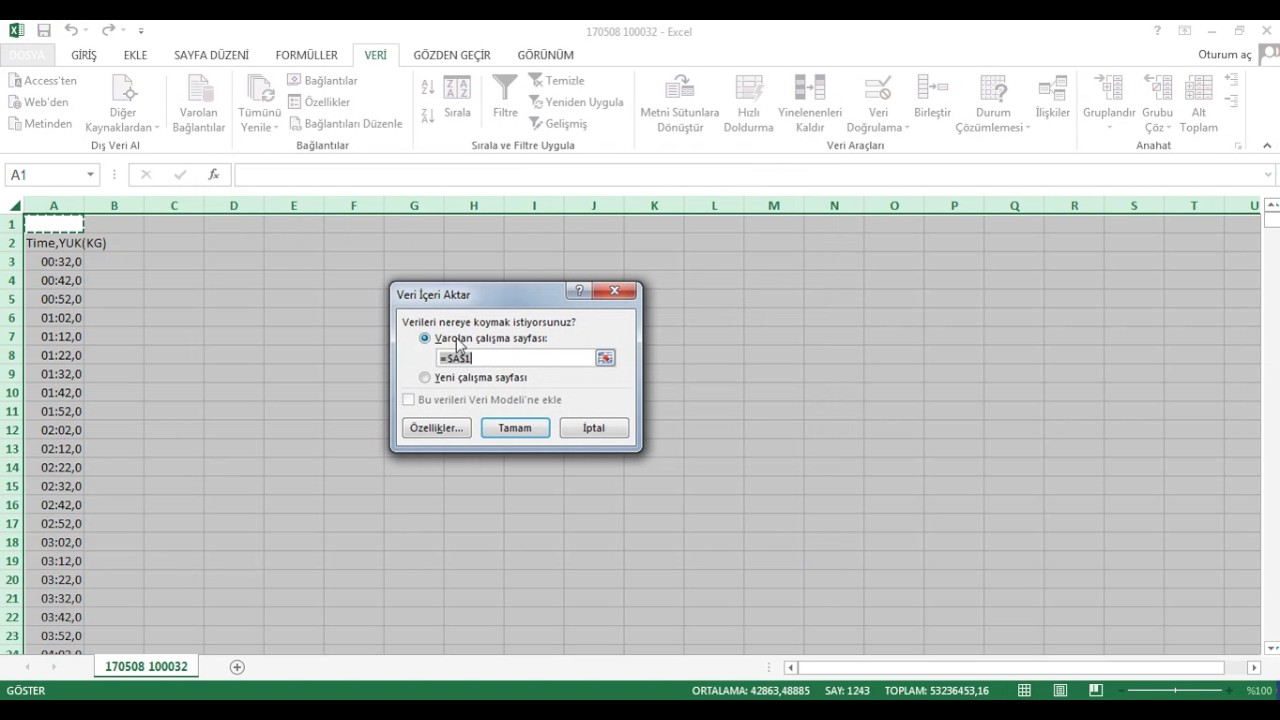Image resolution: width=1280 pixels, height=720 pixels.
Task: Click the Alt Toplam subtotal icon
Action: [x=1198, y=88]
